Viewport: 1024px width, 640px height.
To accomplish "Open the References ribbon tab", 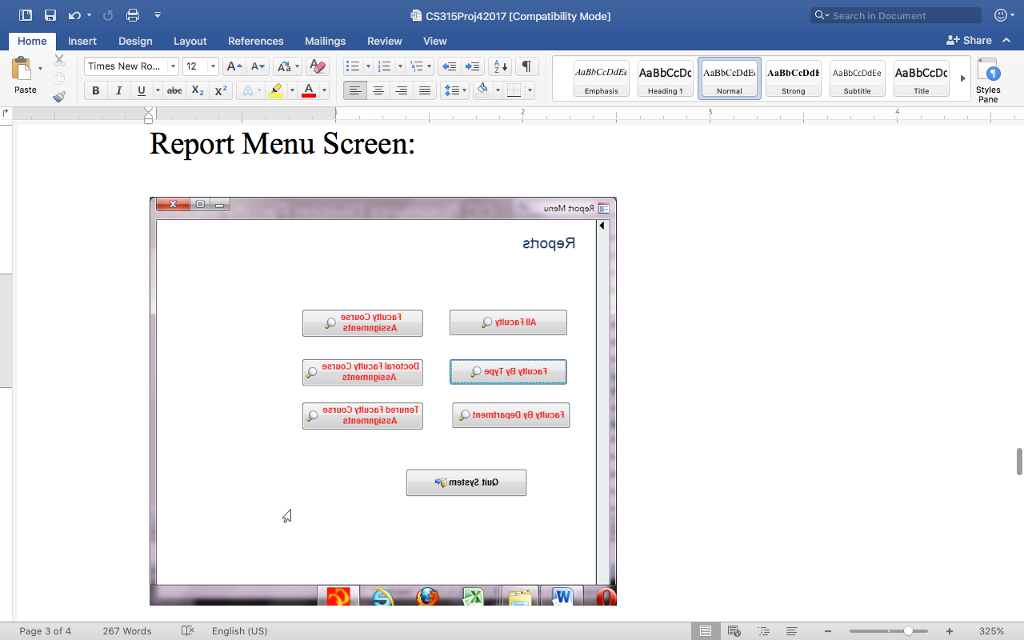I will [255, 41].
